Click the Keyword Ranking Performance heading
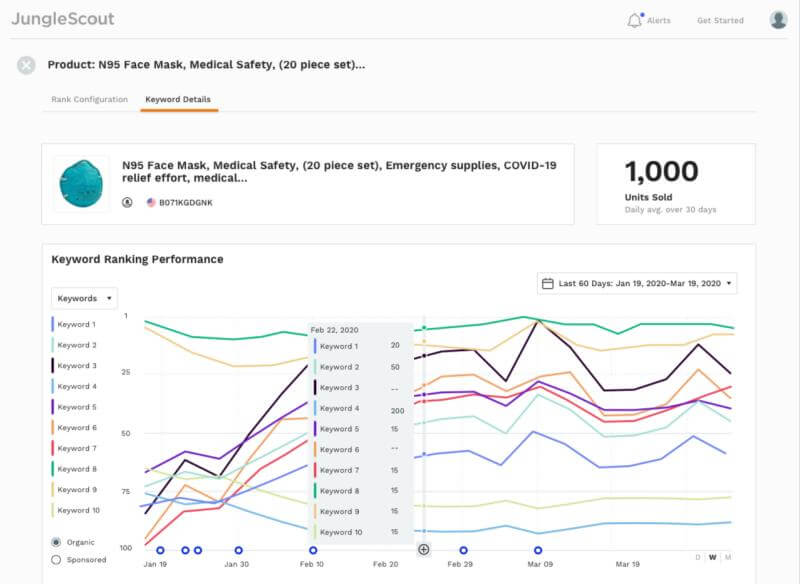The height and width of the screenshot is (584, 800). click(137, 260)
